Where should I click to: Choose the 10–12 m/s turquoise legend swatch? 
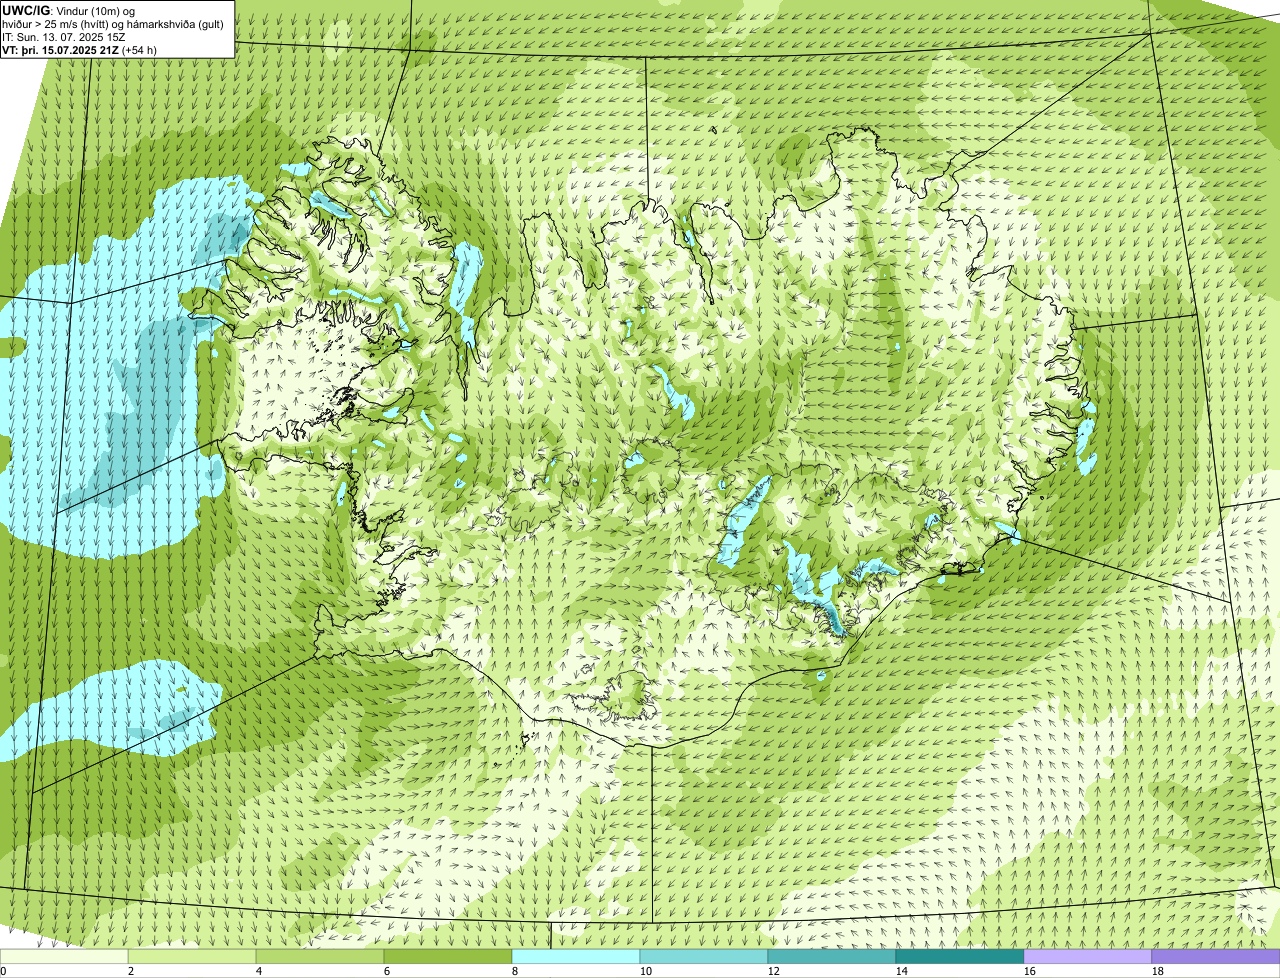704,957
